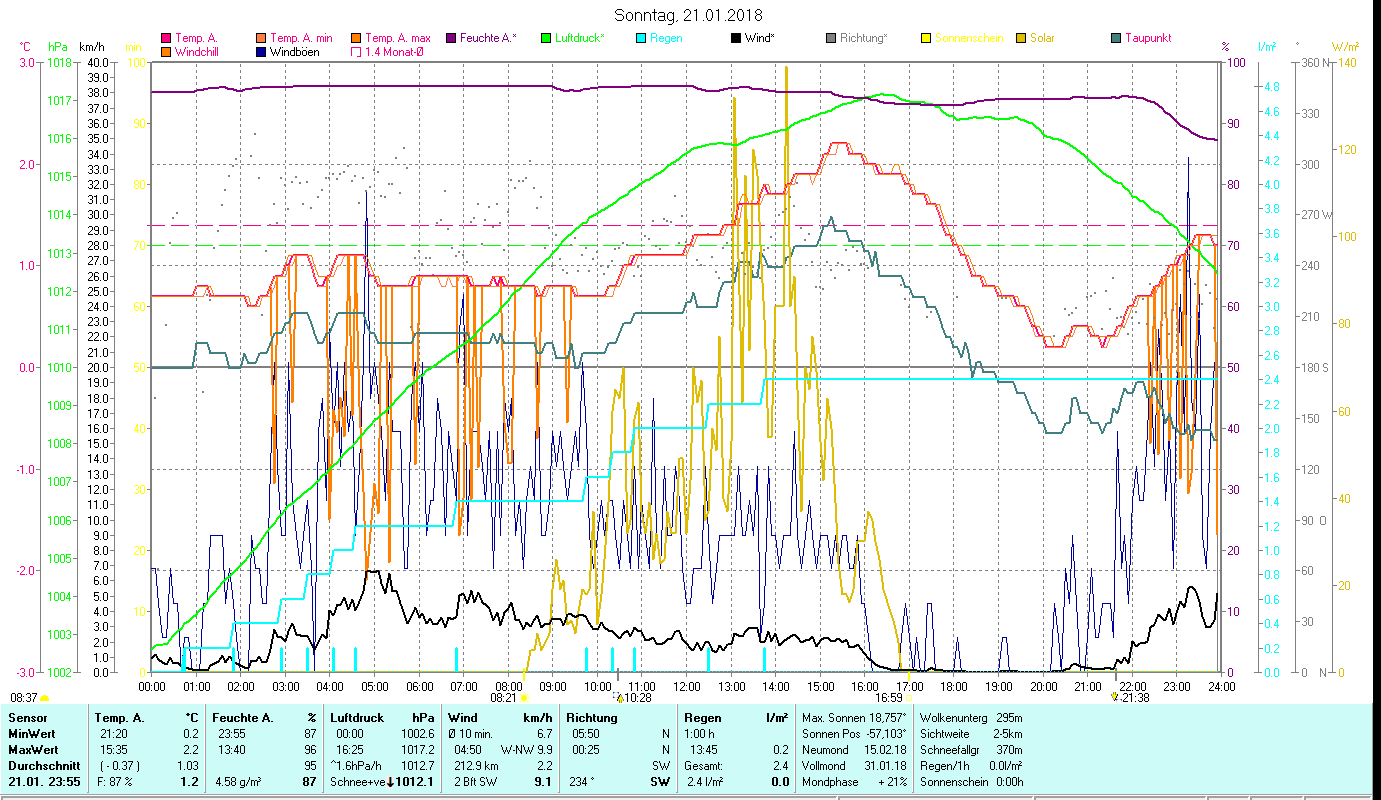The height and width of the screenshot is (800, 1381).
Task: Click the 234 ° direction value
Action: click(582, 782)
